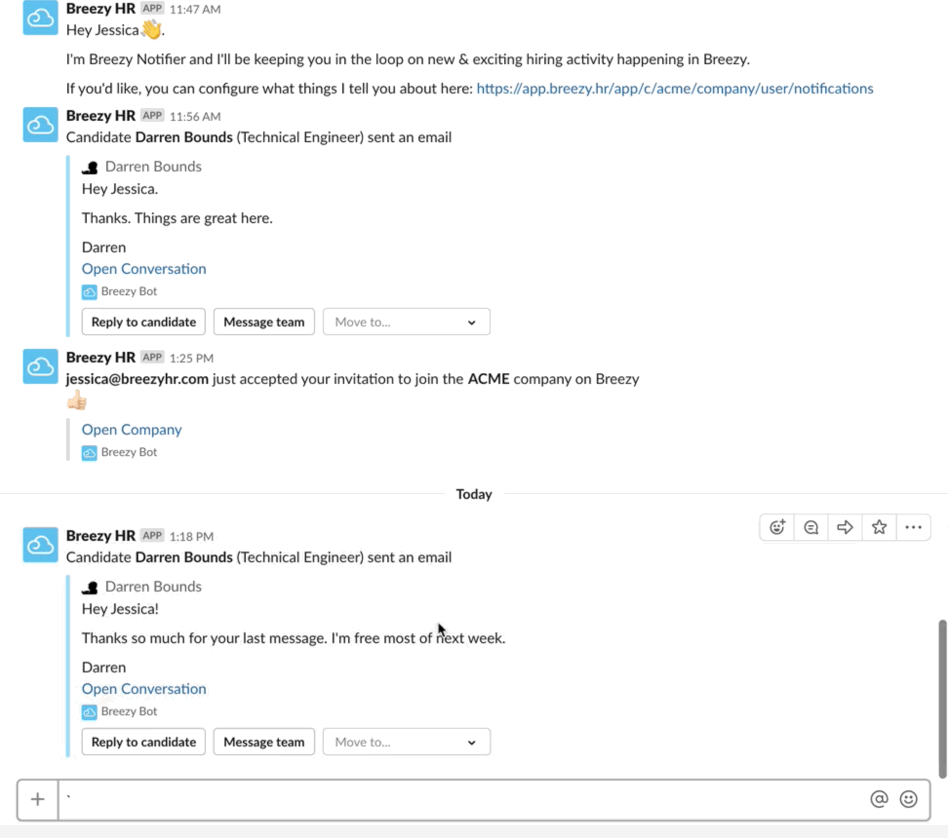Viewport: 948px width, 838px height.
Task: Click the Breezy HR sender name at 11:56 AM
Action: point(100,115)
